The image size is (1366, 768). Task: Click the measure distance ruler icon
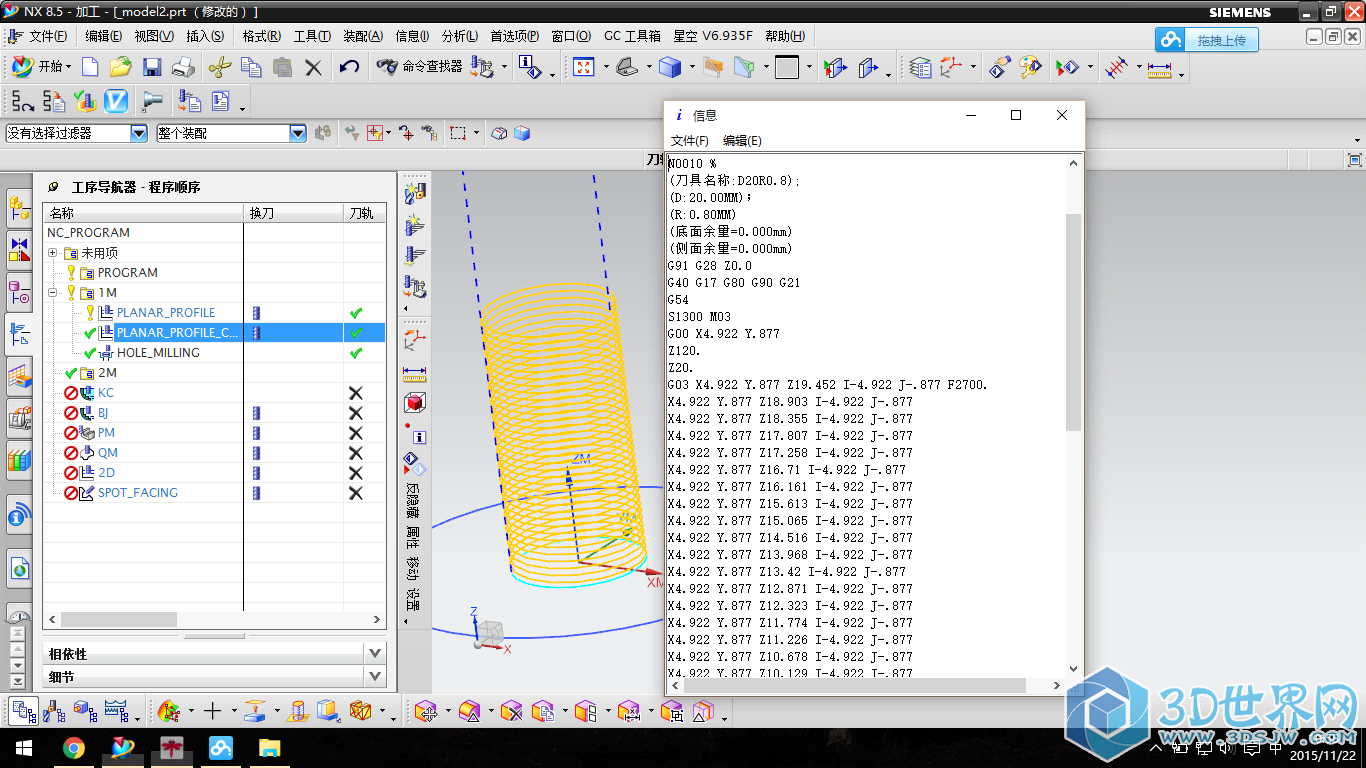tap(1160, 68)
